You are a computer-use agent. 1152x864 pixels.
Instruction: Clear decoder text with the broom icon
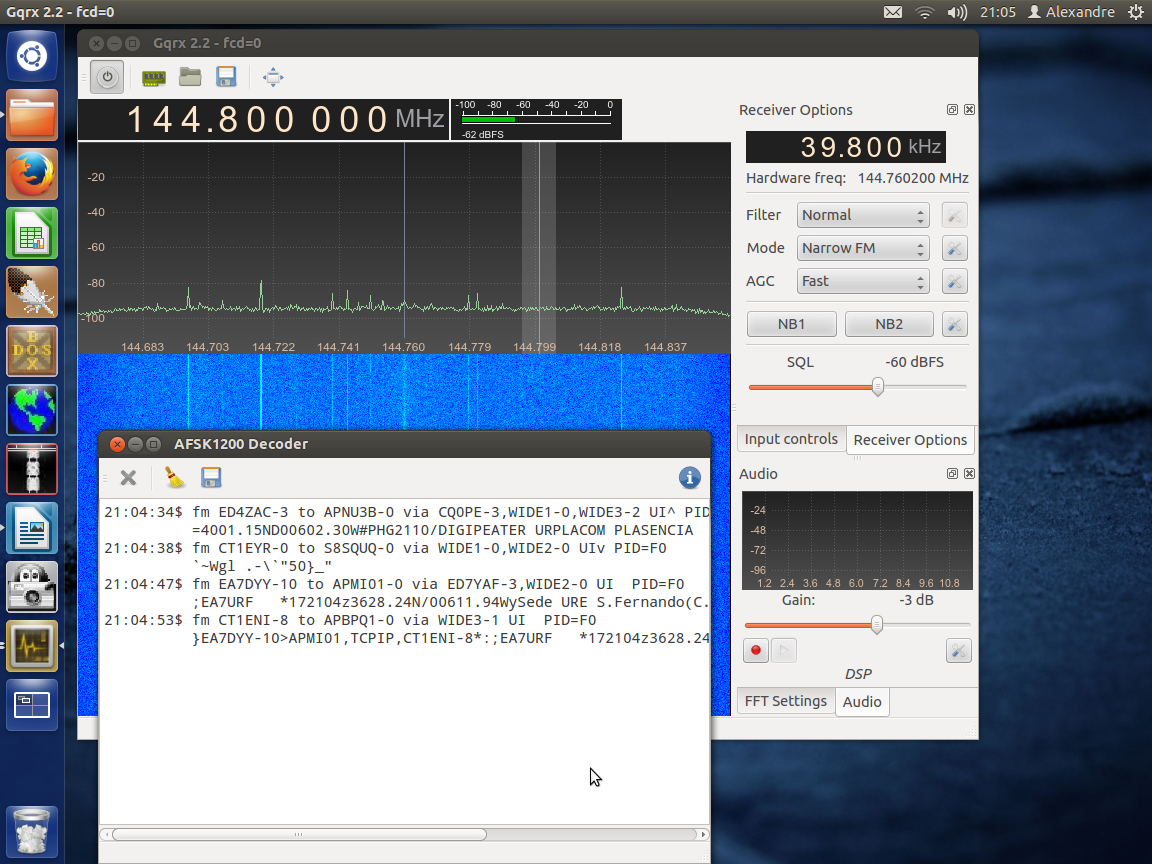176,478
